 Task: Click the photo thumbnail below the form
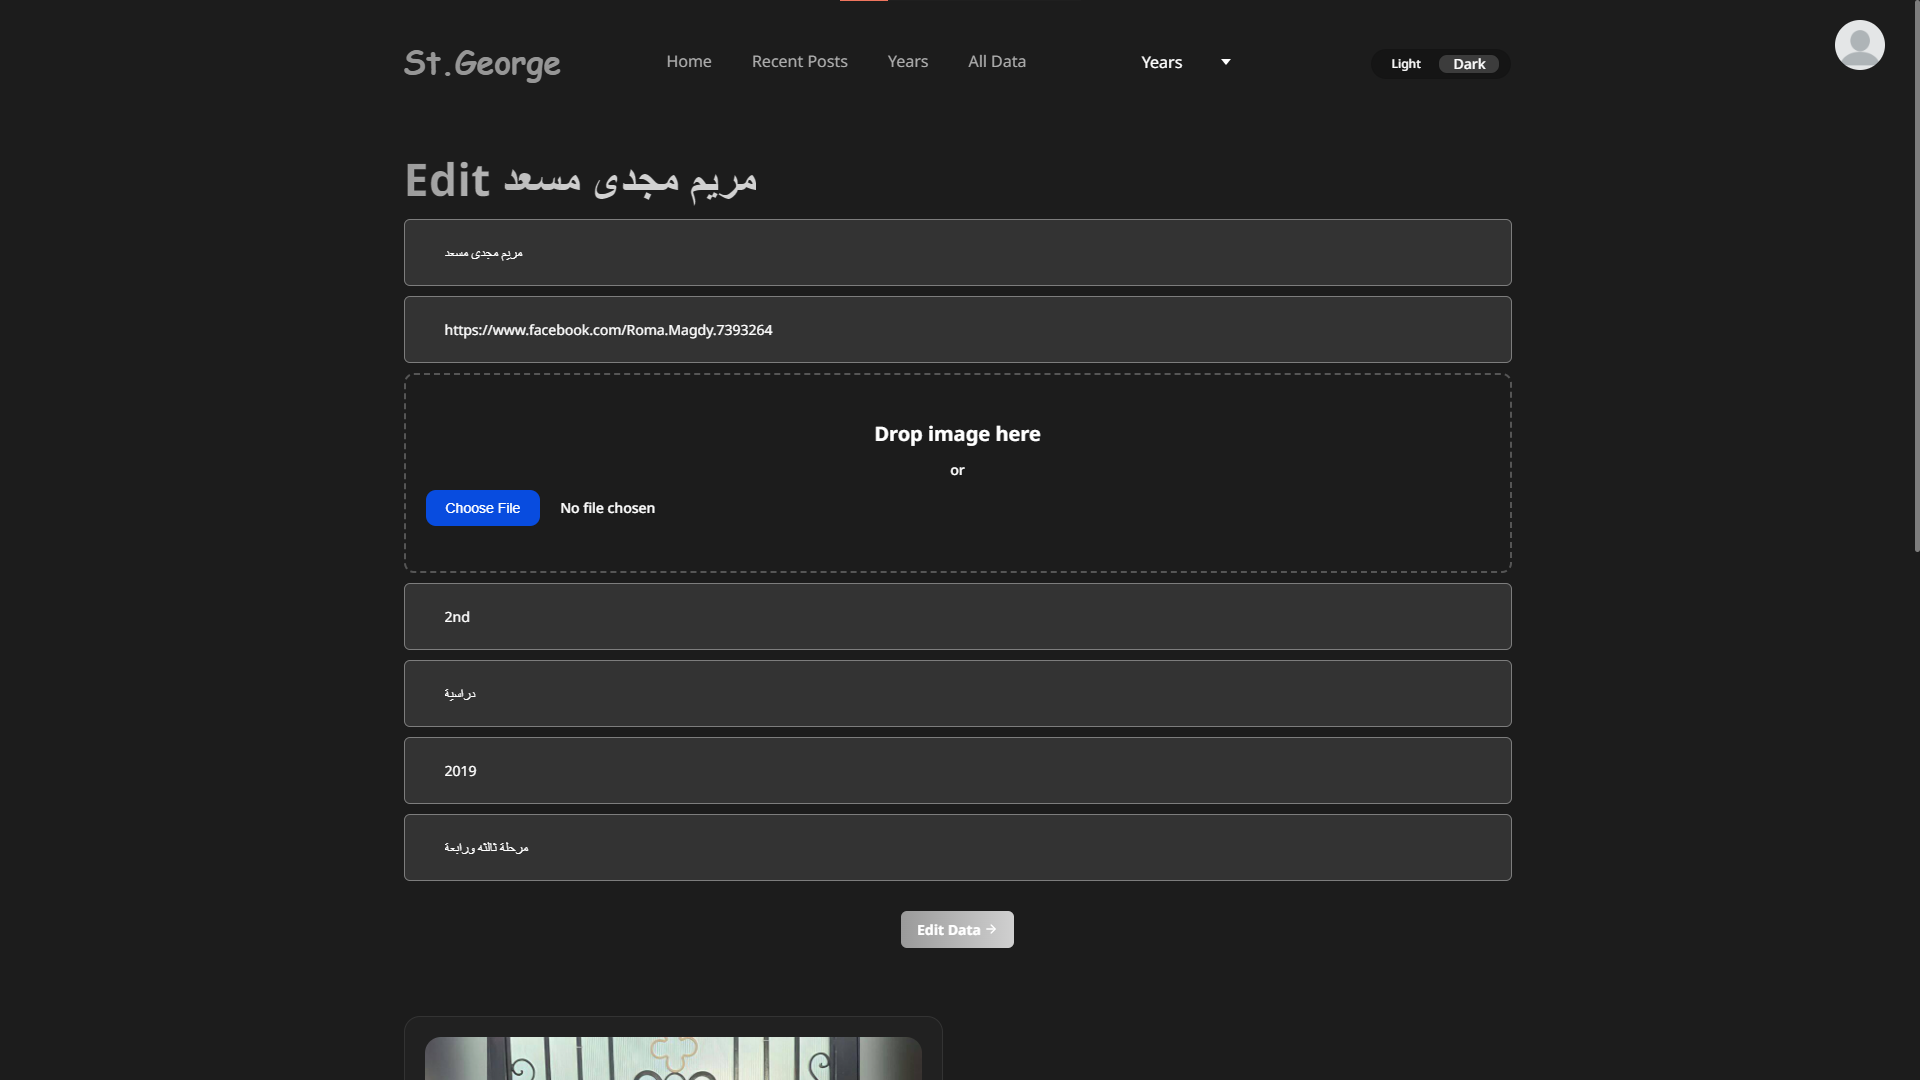[672, 1058]
